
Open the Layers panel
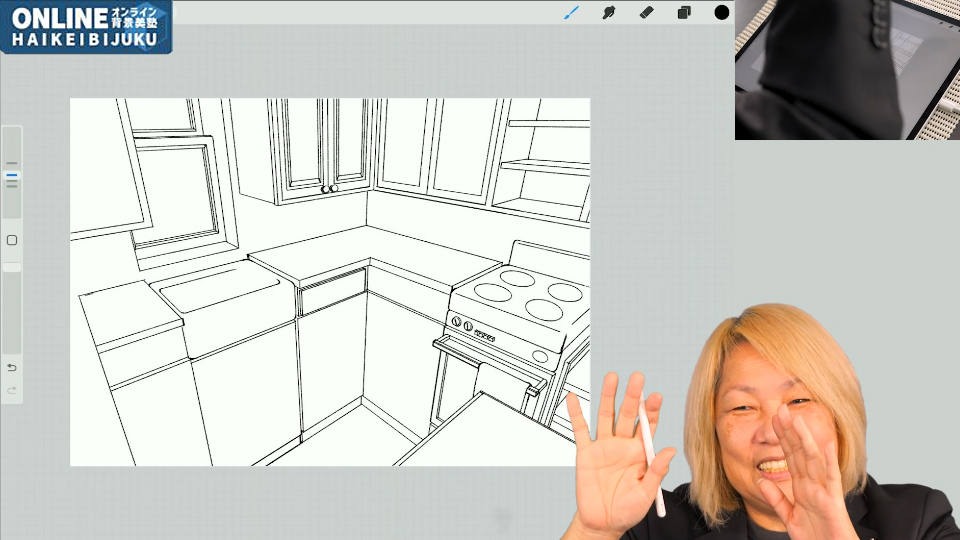[684, 12]
